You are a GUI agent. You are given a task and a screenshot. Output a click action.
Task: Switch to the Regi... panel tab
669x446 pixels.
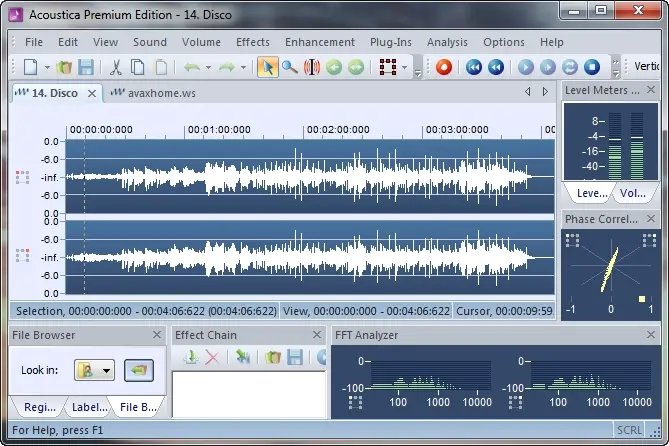(40, 407)
